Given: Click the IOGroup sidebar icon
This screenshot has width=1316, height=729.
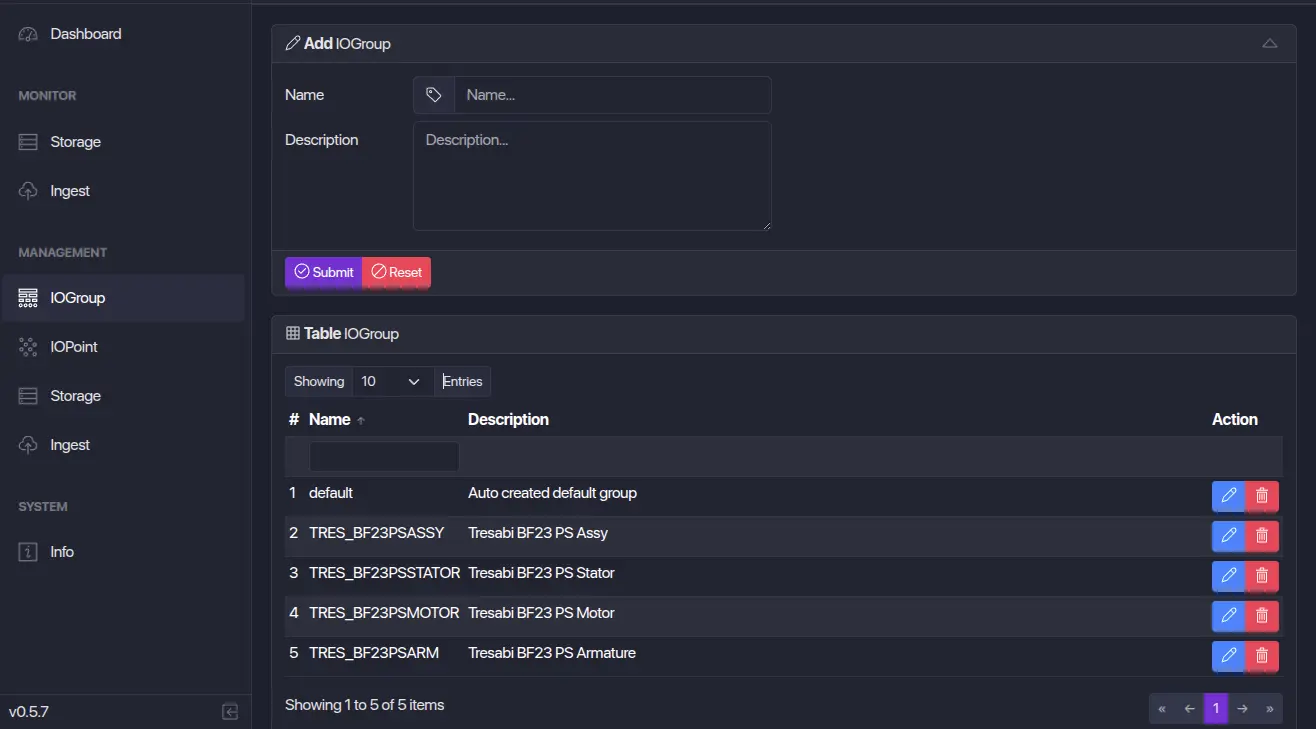Looking at the screenshot, I should click(28, 298).
